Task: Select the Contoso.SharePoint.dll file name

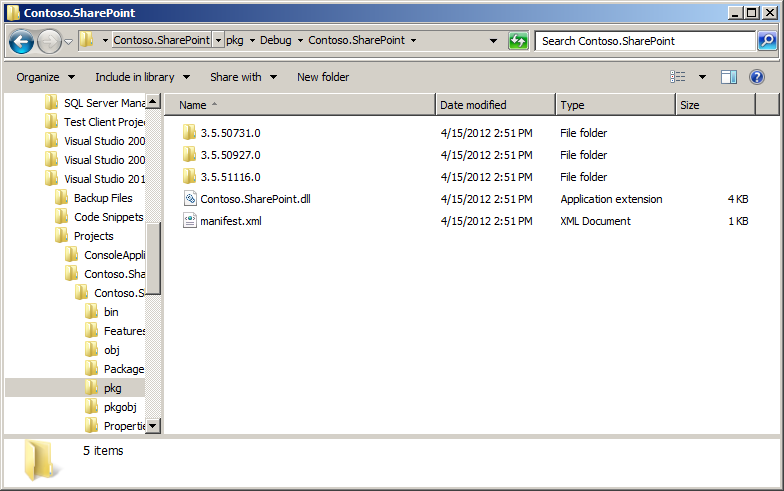Action: (255, 199)
